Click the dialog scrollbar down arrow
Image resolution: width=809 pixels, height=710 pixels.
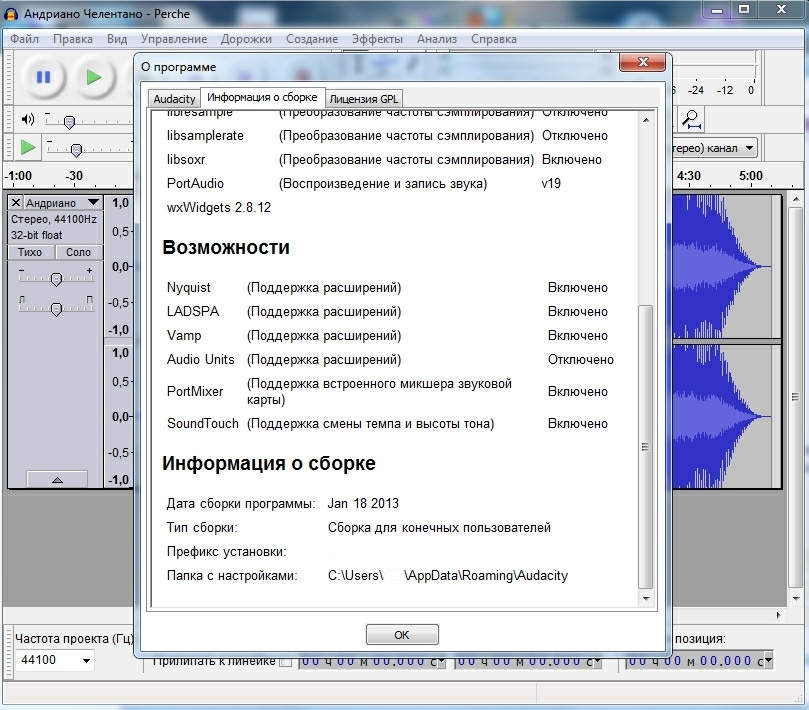(x=646, y=599)
